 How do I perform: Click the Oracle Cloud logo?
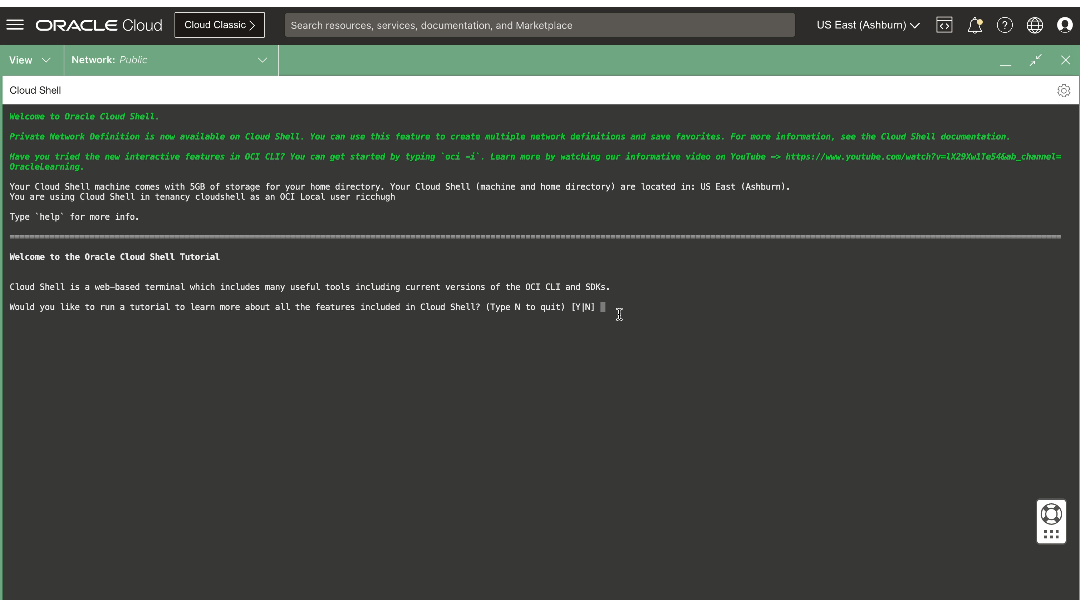tap(97, 25)
